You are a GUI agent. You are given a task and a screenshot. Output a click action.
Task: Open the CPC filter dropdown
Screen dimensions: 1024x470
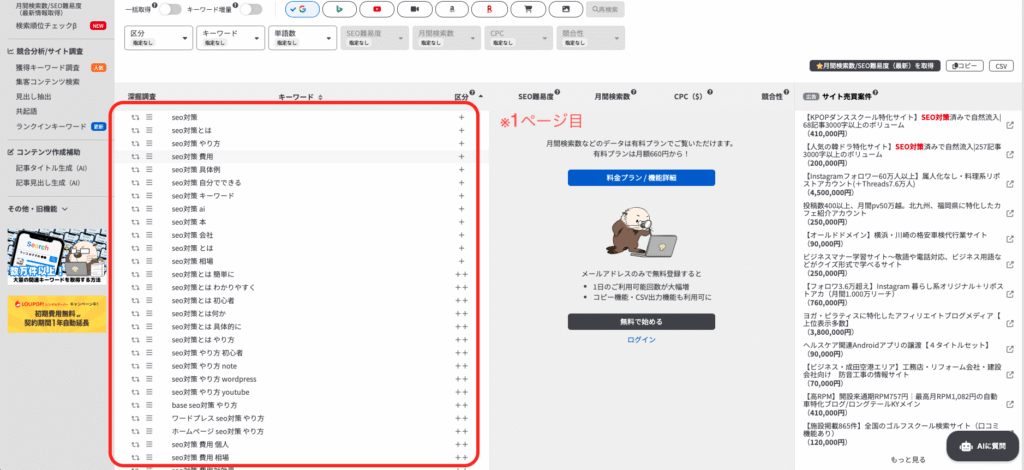coord(518,38)
